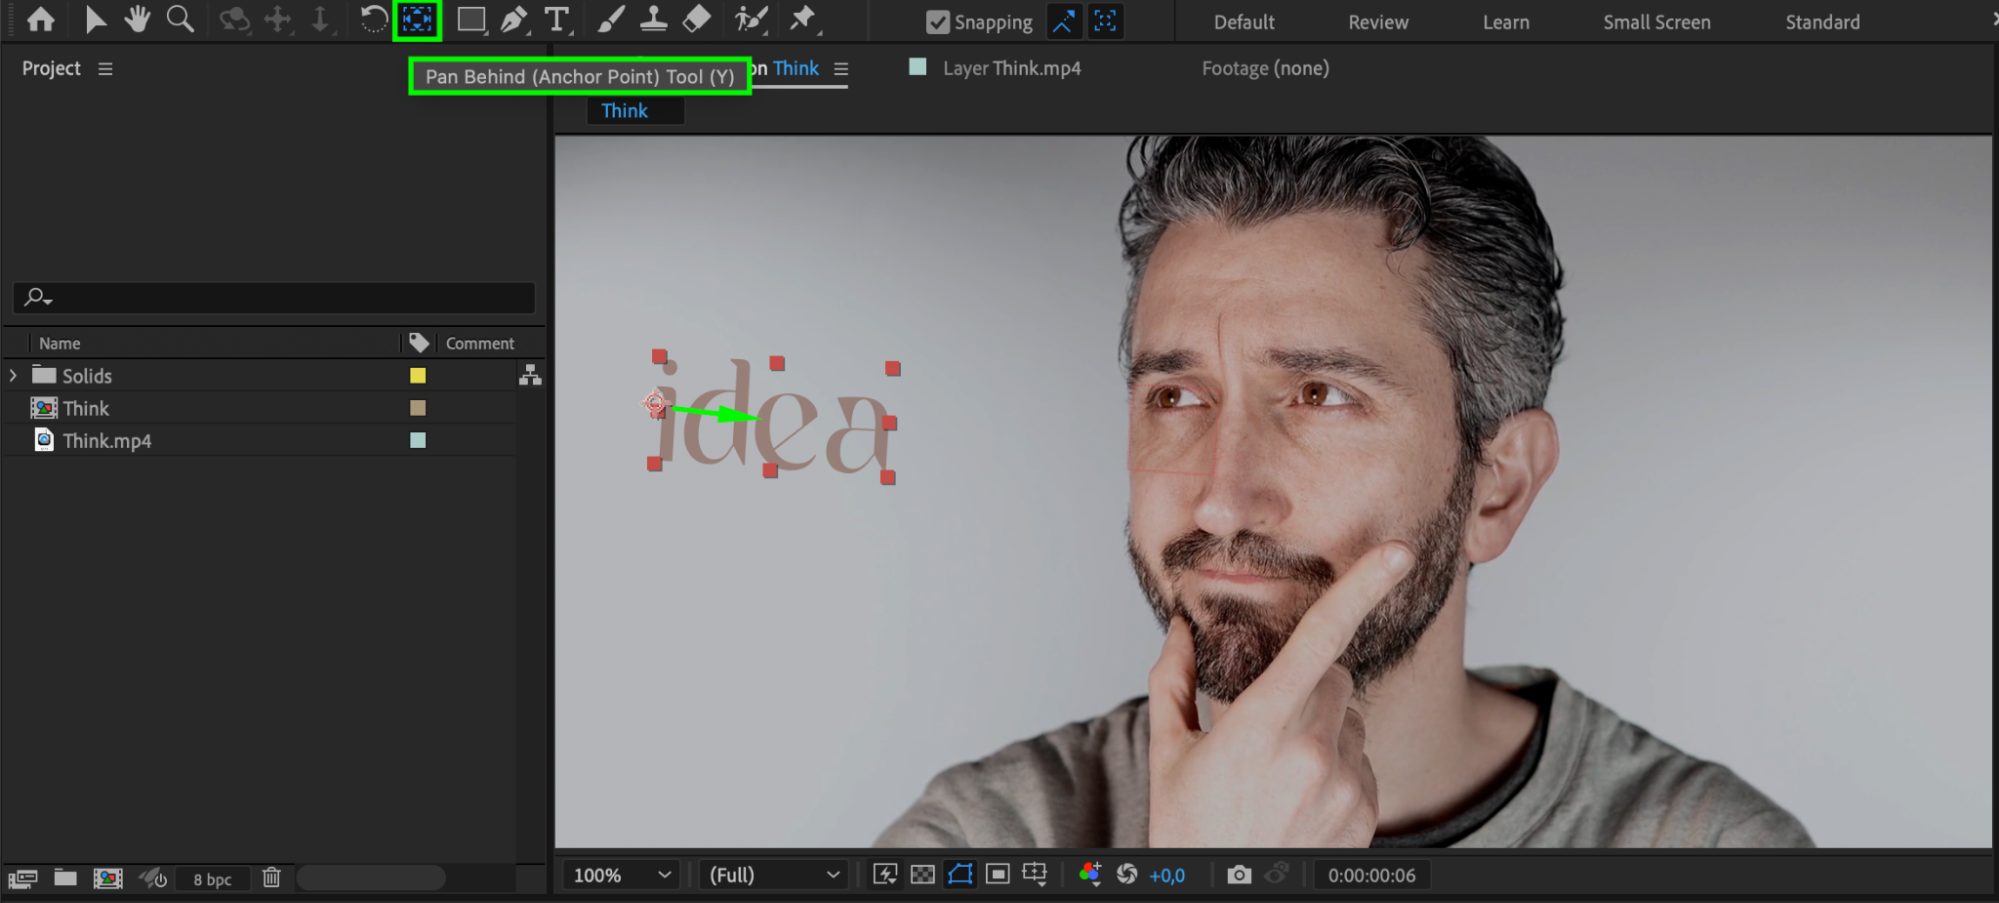
Task: Activate the Puppet Pin tool
Action: pos(803,20)
